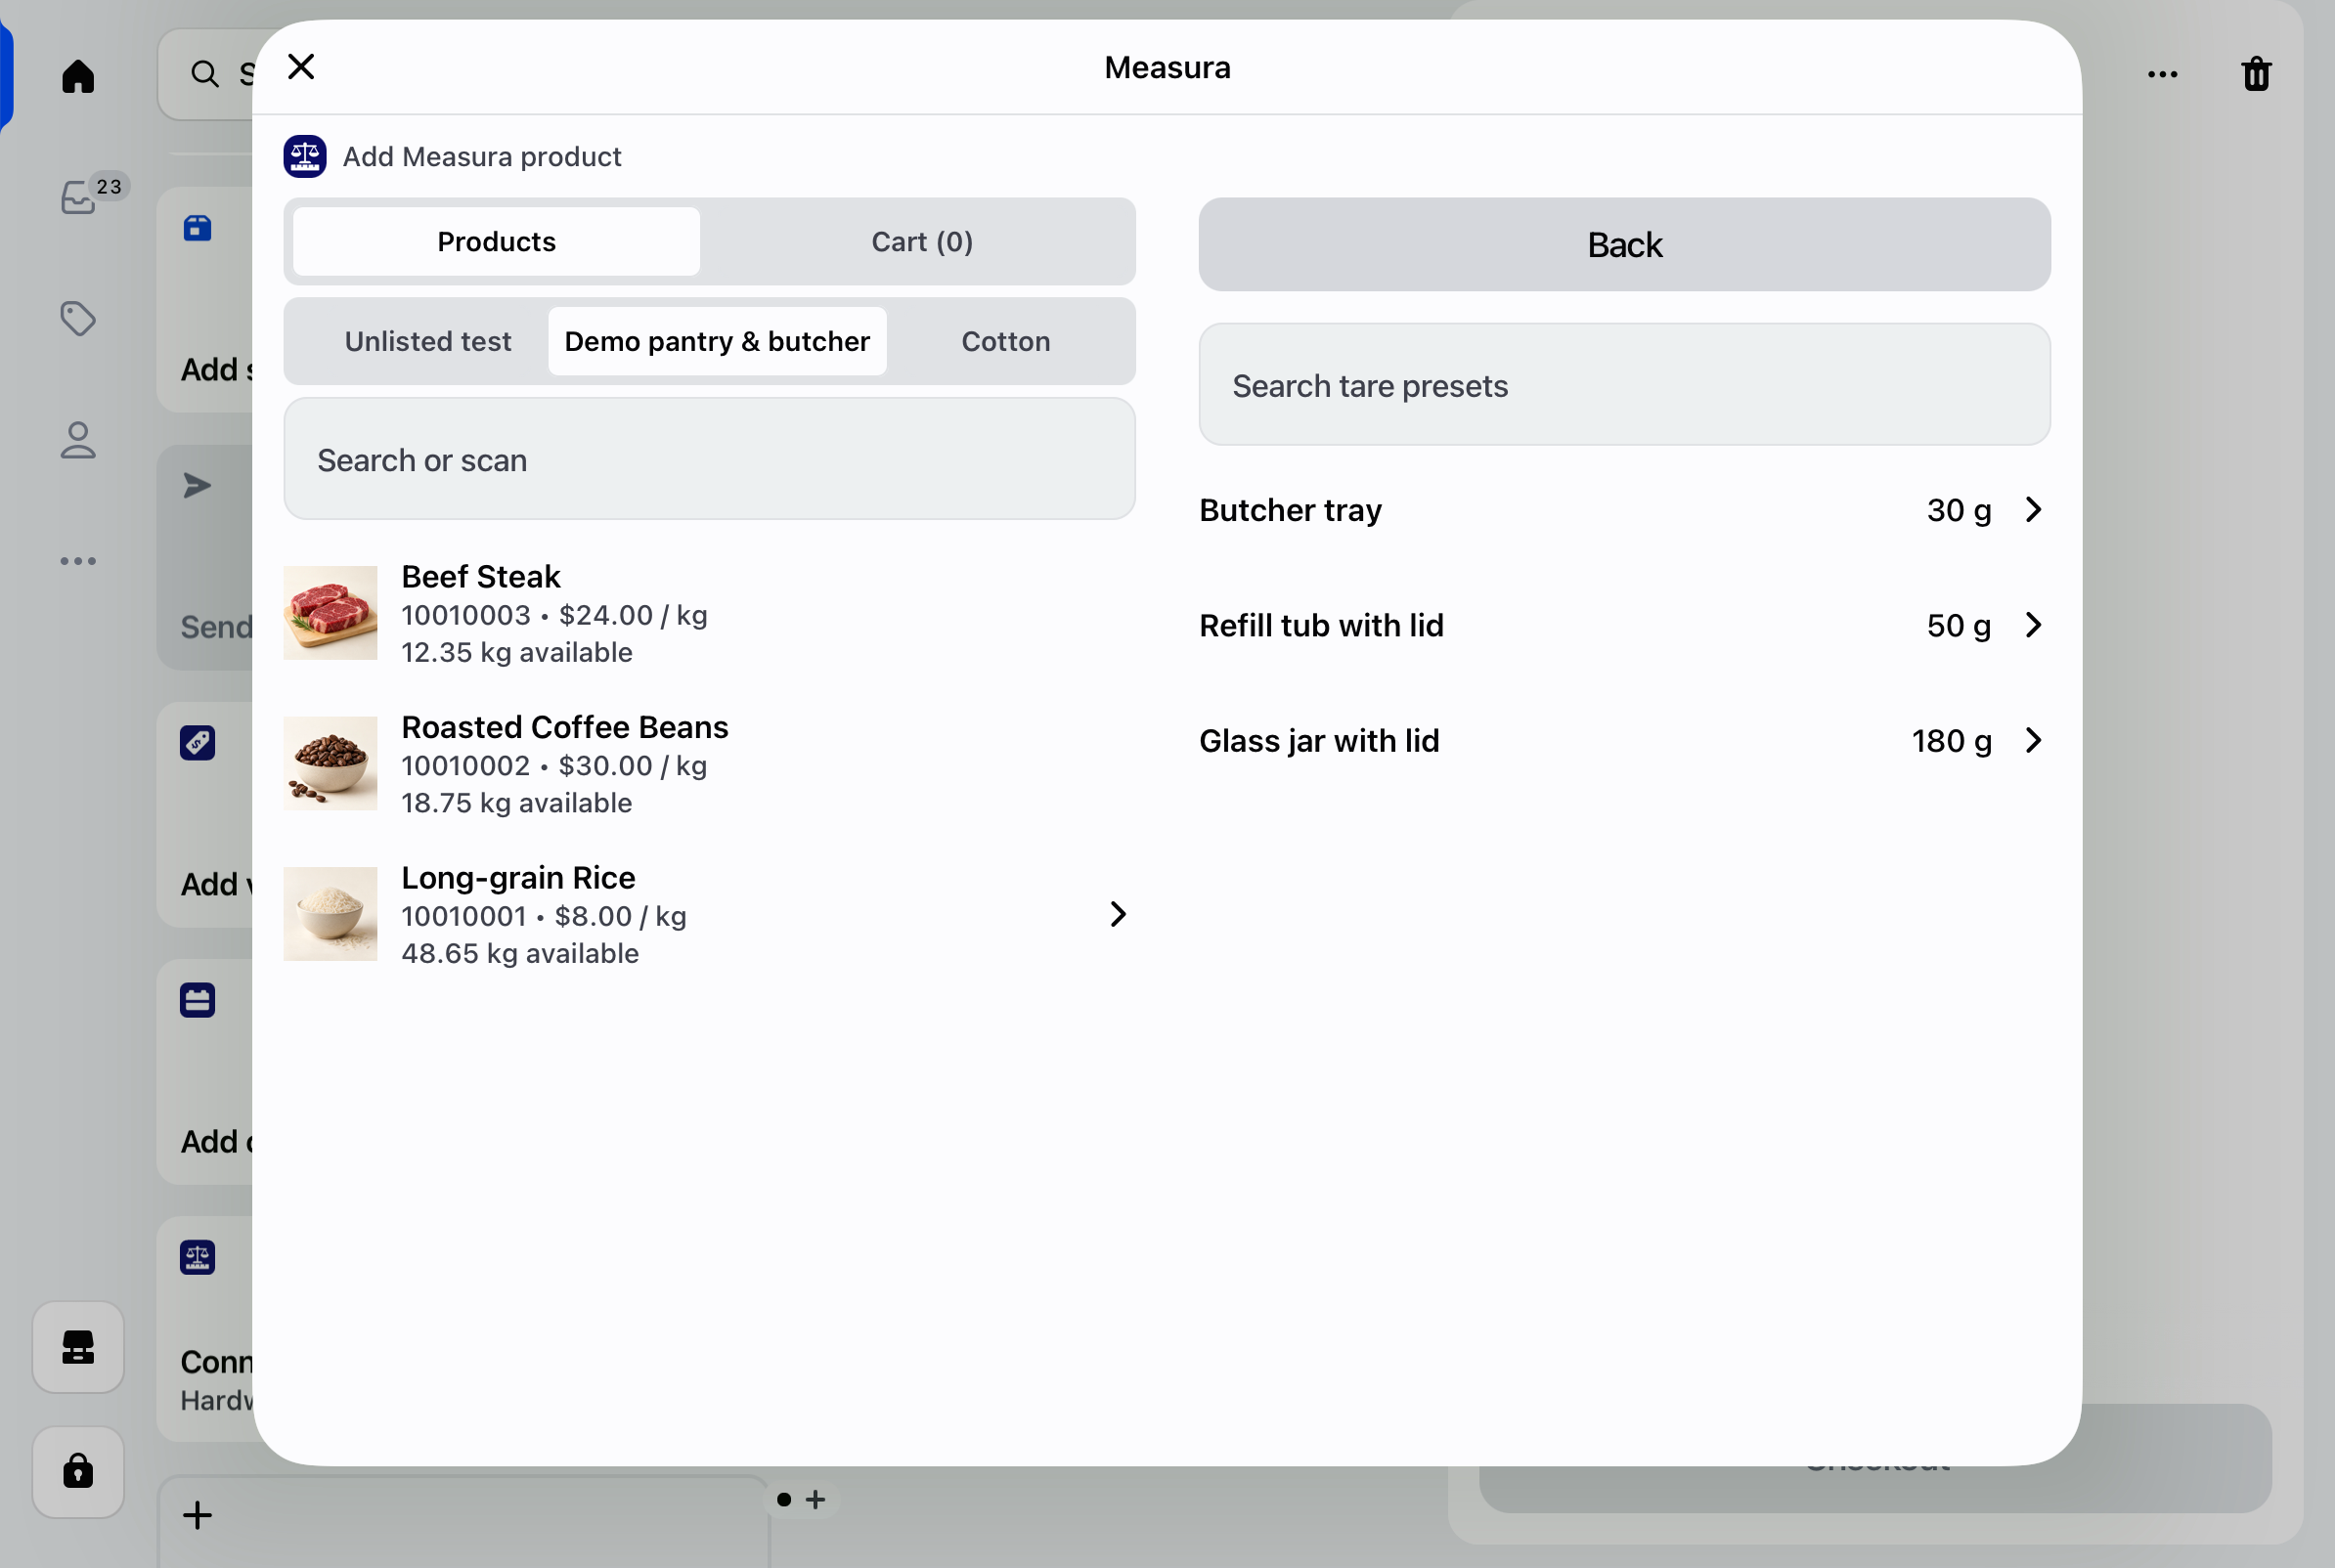This screenshot has height=1568, width=2335.
Task: Open the customer profile icon in the sidebar
Action: tap(78, 440)
